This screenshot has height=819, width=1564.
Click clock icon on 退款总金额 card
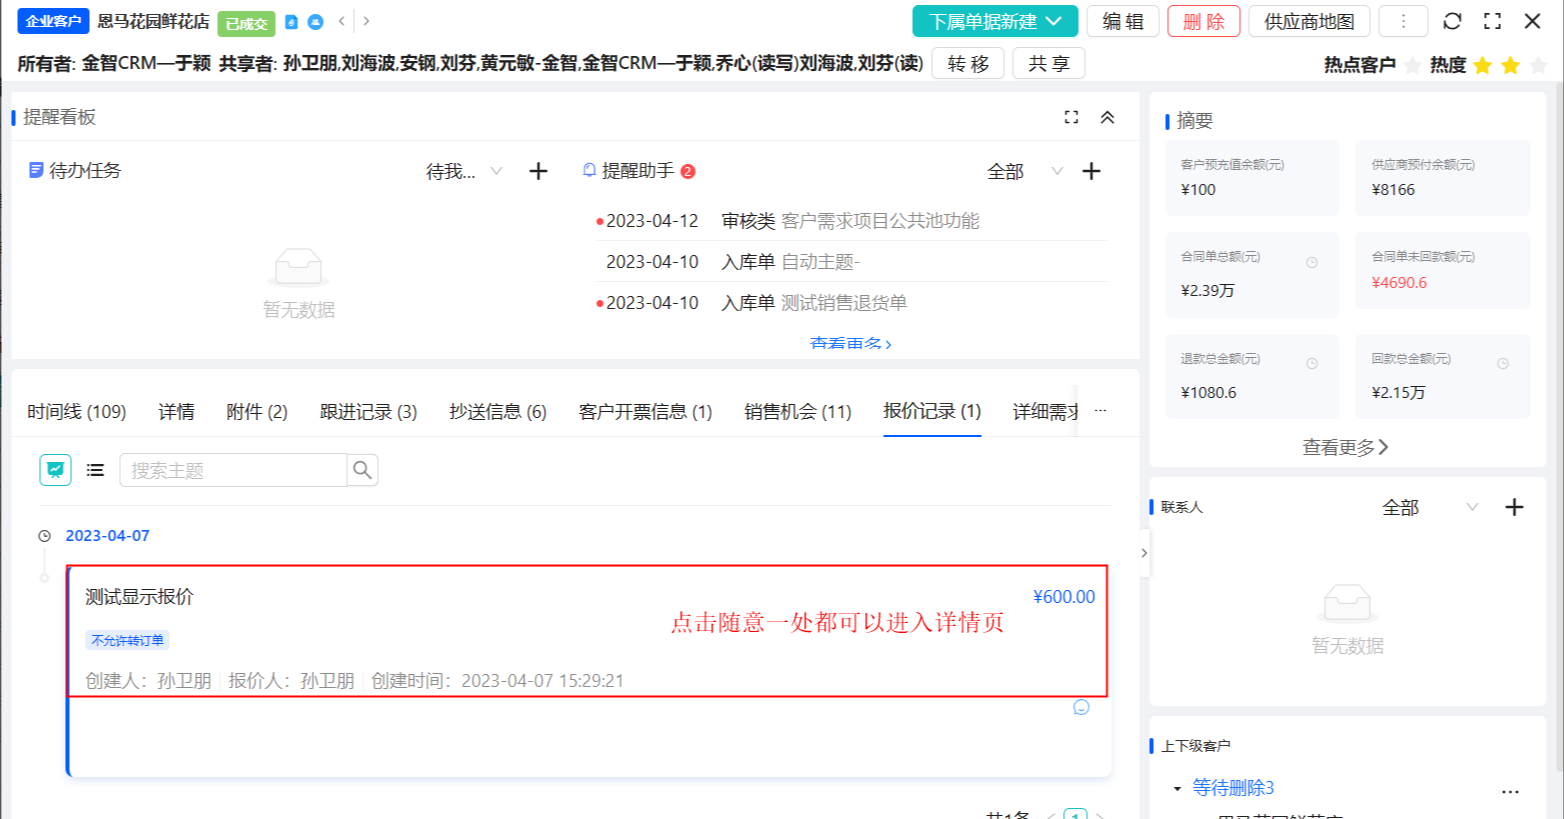[1312, 364]
